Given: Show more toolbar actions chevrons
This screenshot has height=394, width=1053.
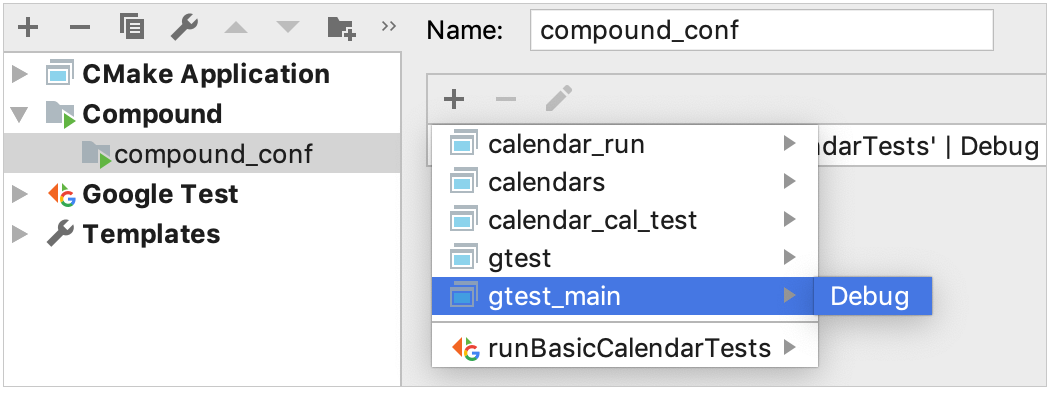Looking at the screenshot, I should pos(388,26).
